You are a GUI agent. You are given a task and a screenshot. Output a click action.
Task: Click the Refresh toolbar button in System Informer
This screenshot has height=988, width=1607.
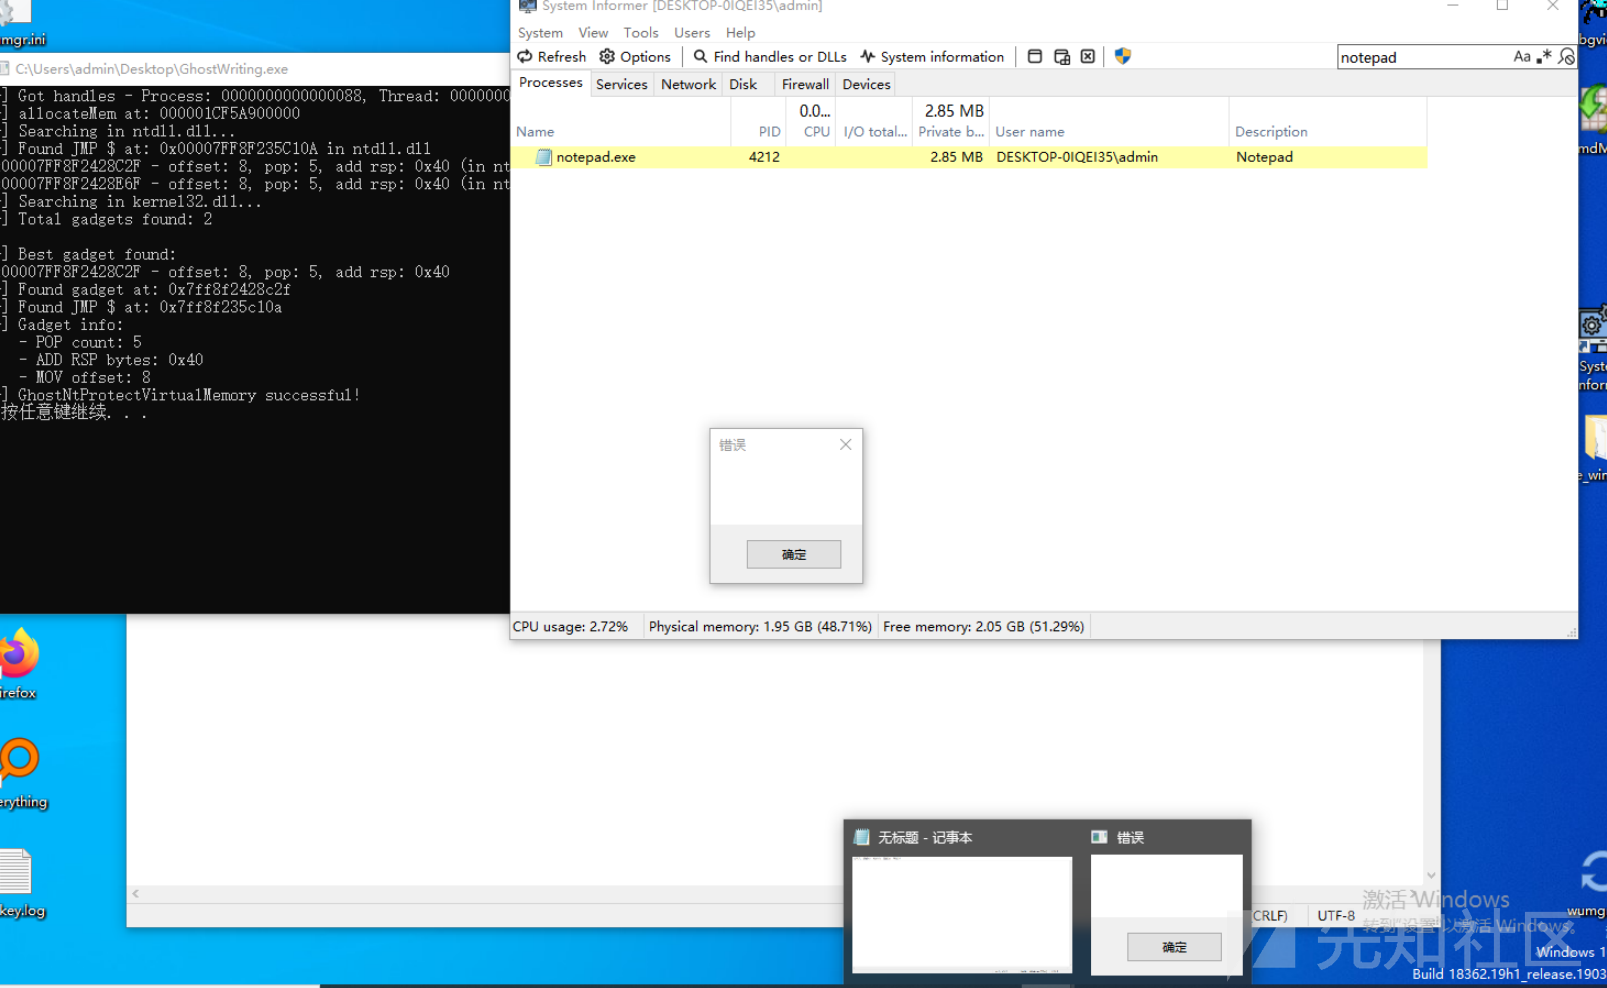552,57
